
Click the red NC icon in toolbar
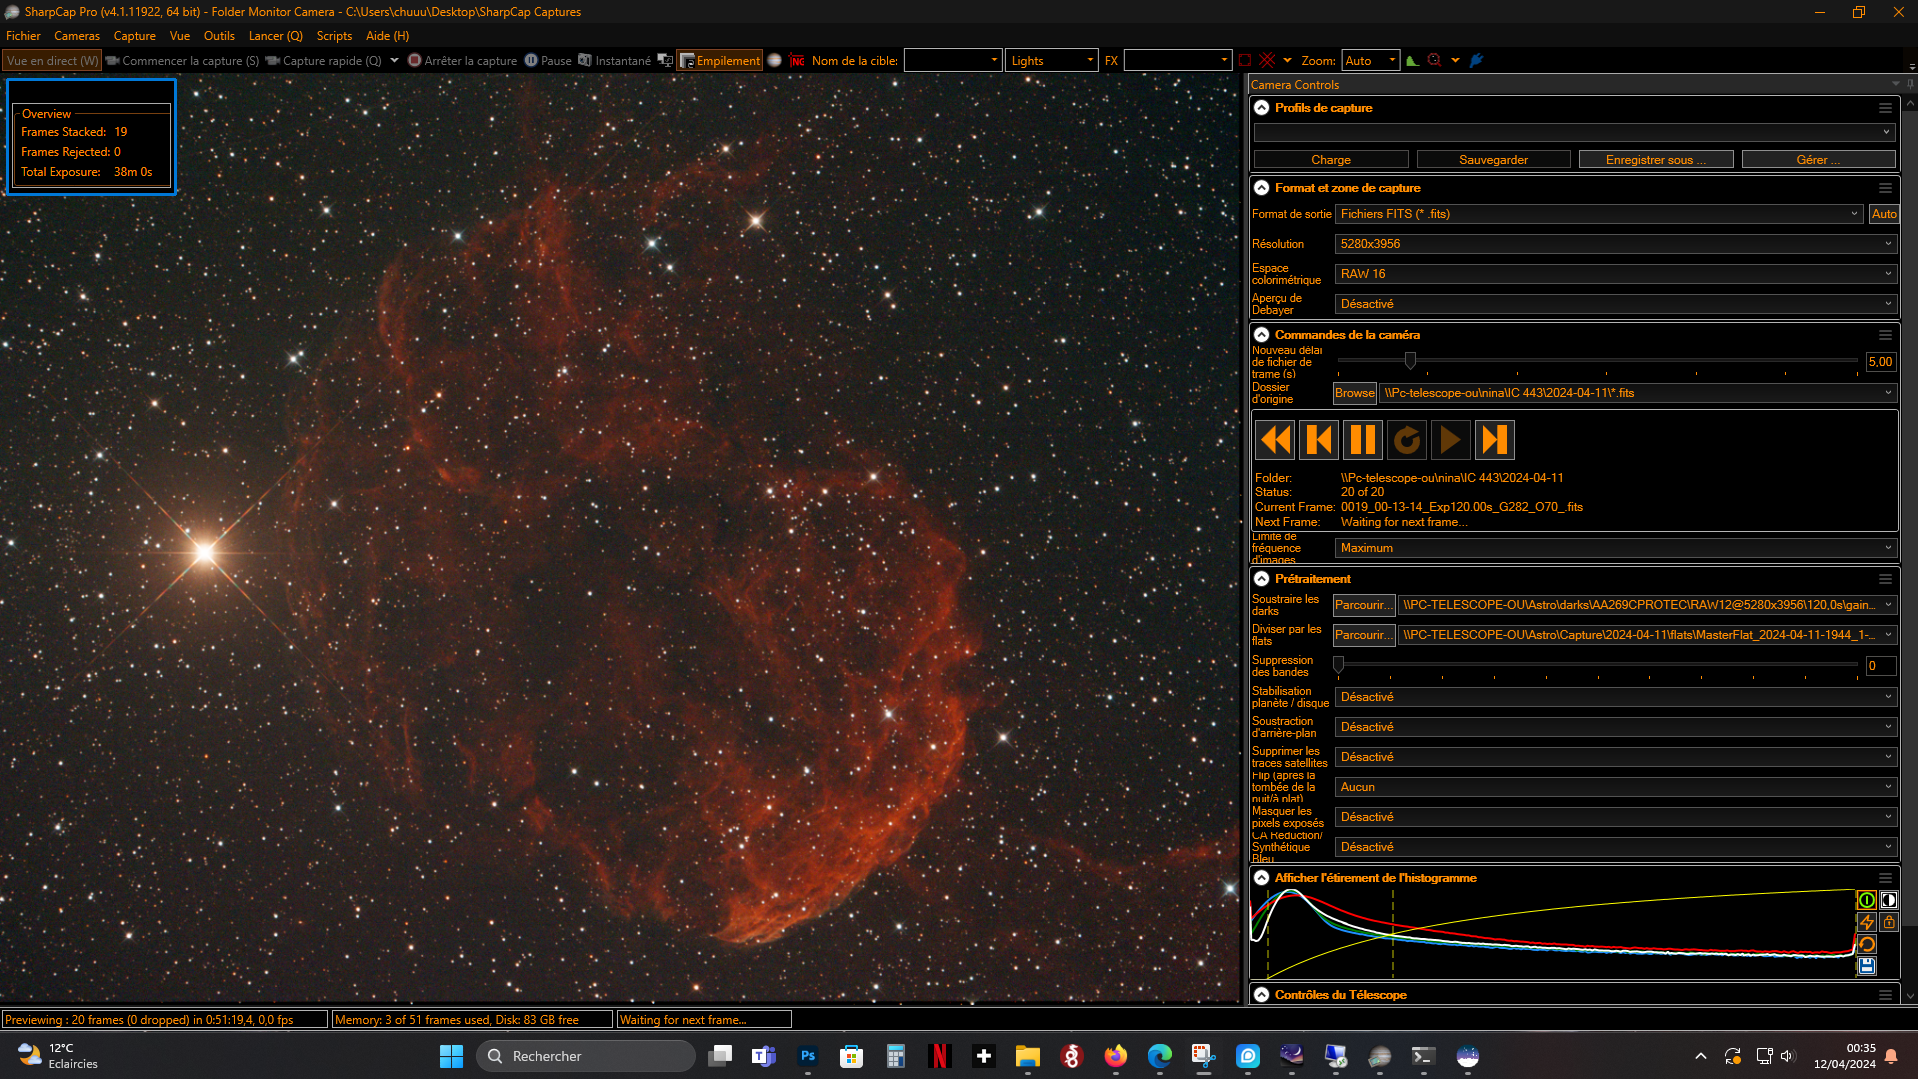[x=797, y=61]
